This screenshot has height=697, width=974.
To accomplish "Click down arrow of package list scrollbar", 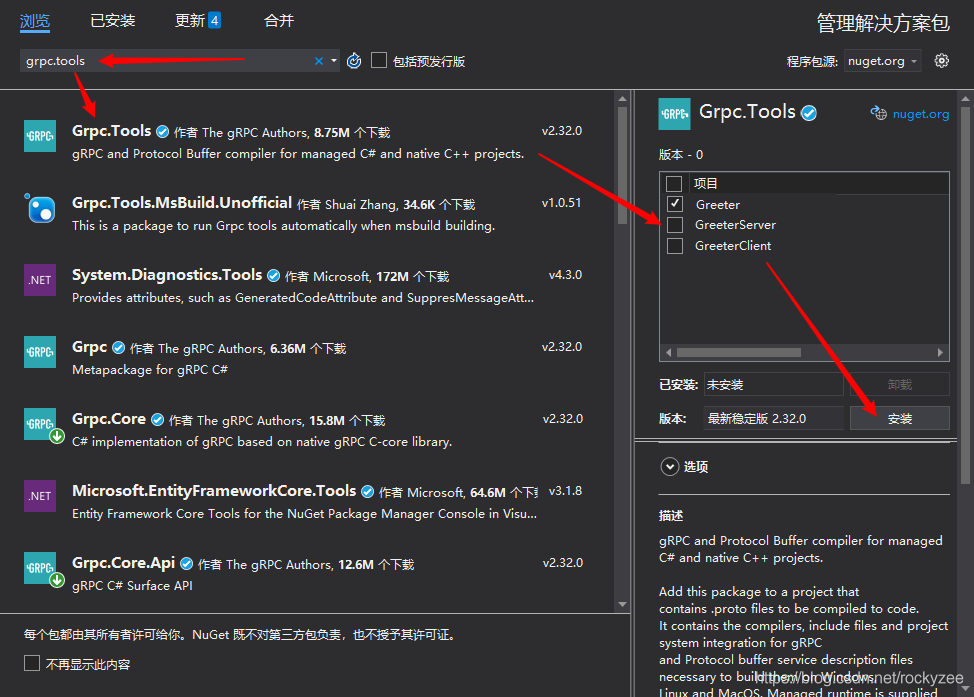I will (622, 604).
